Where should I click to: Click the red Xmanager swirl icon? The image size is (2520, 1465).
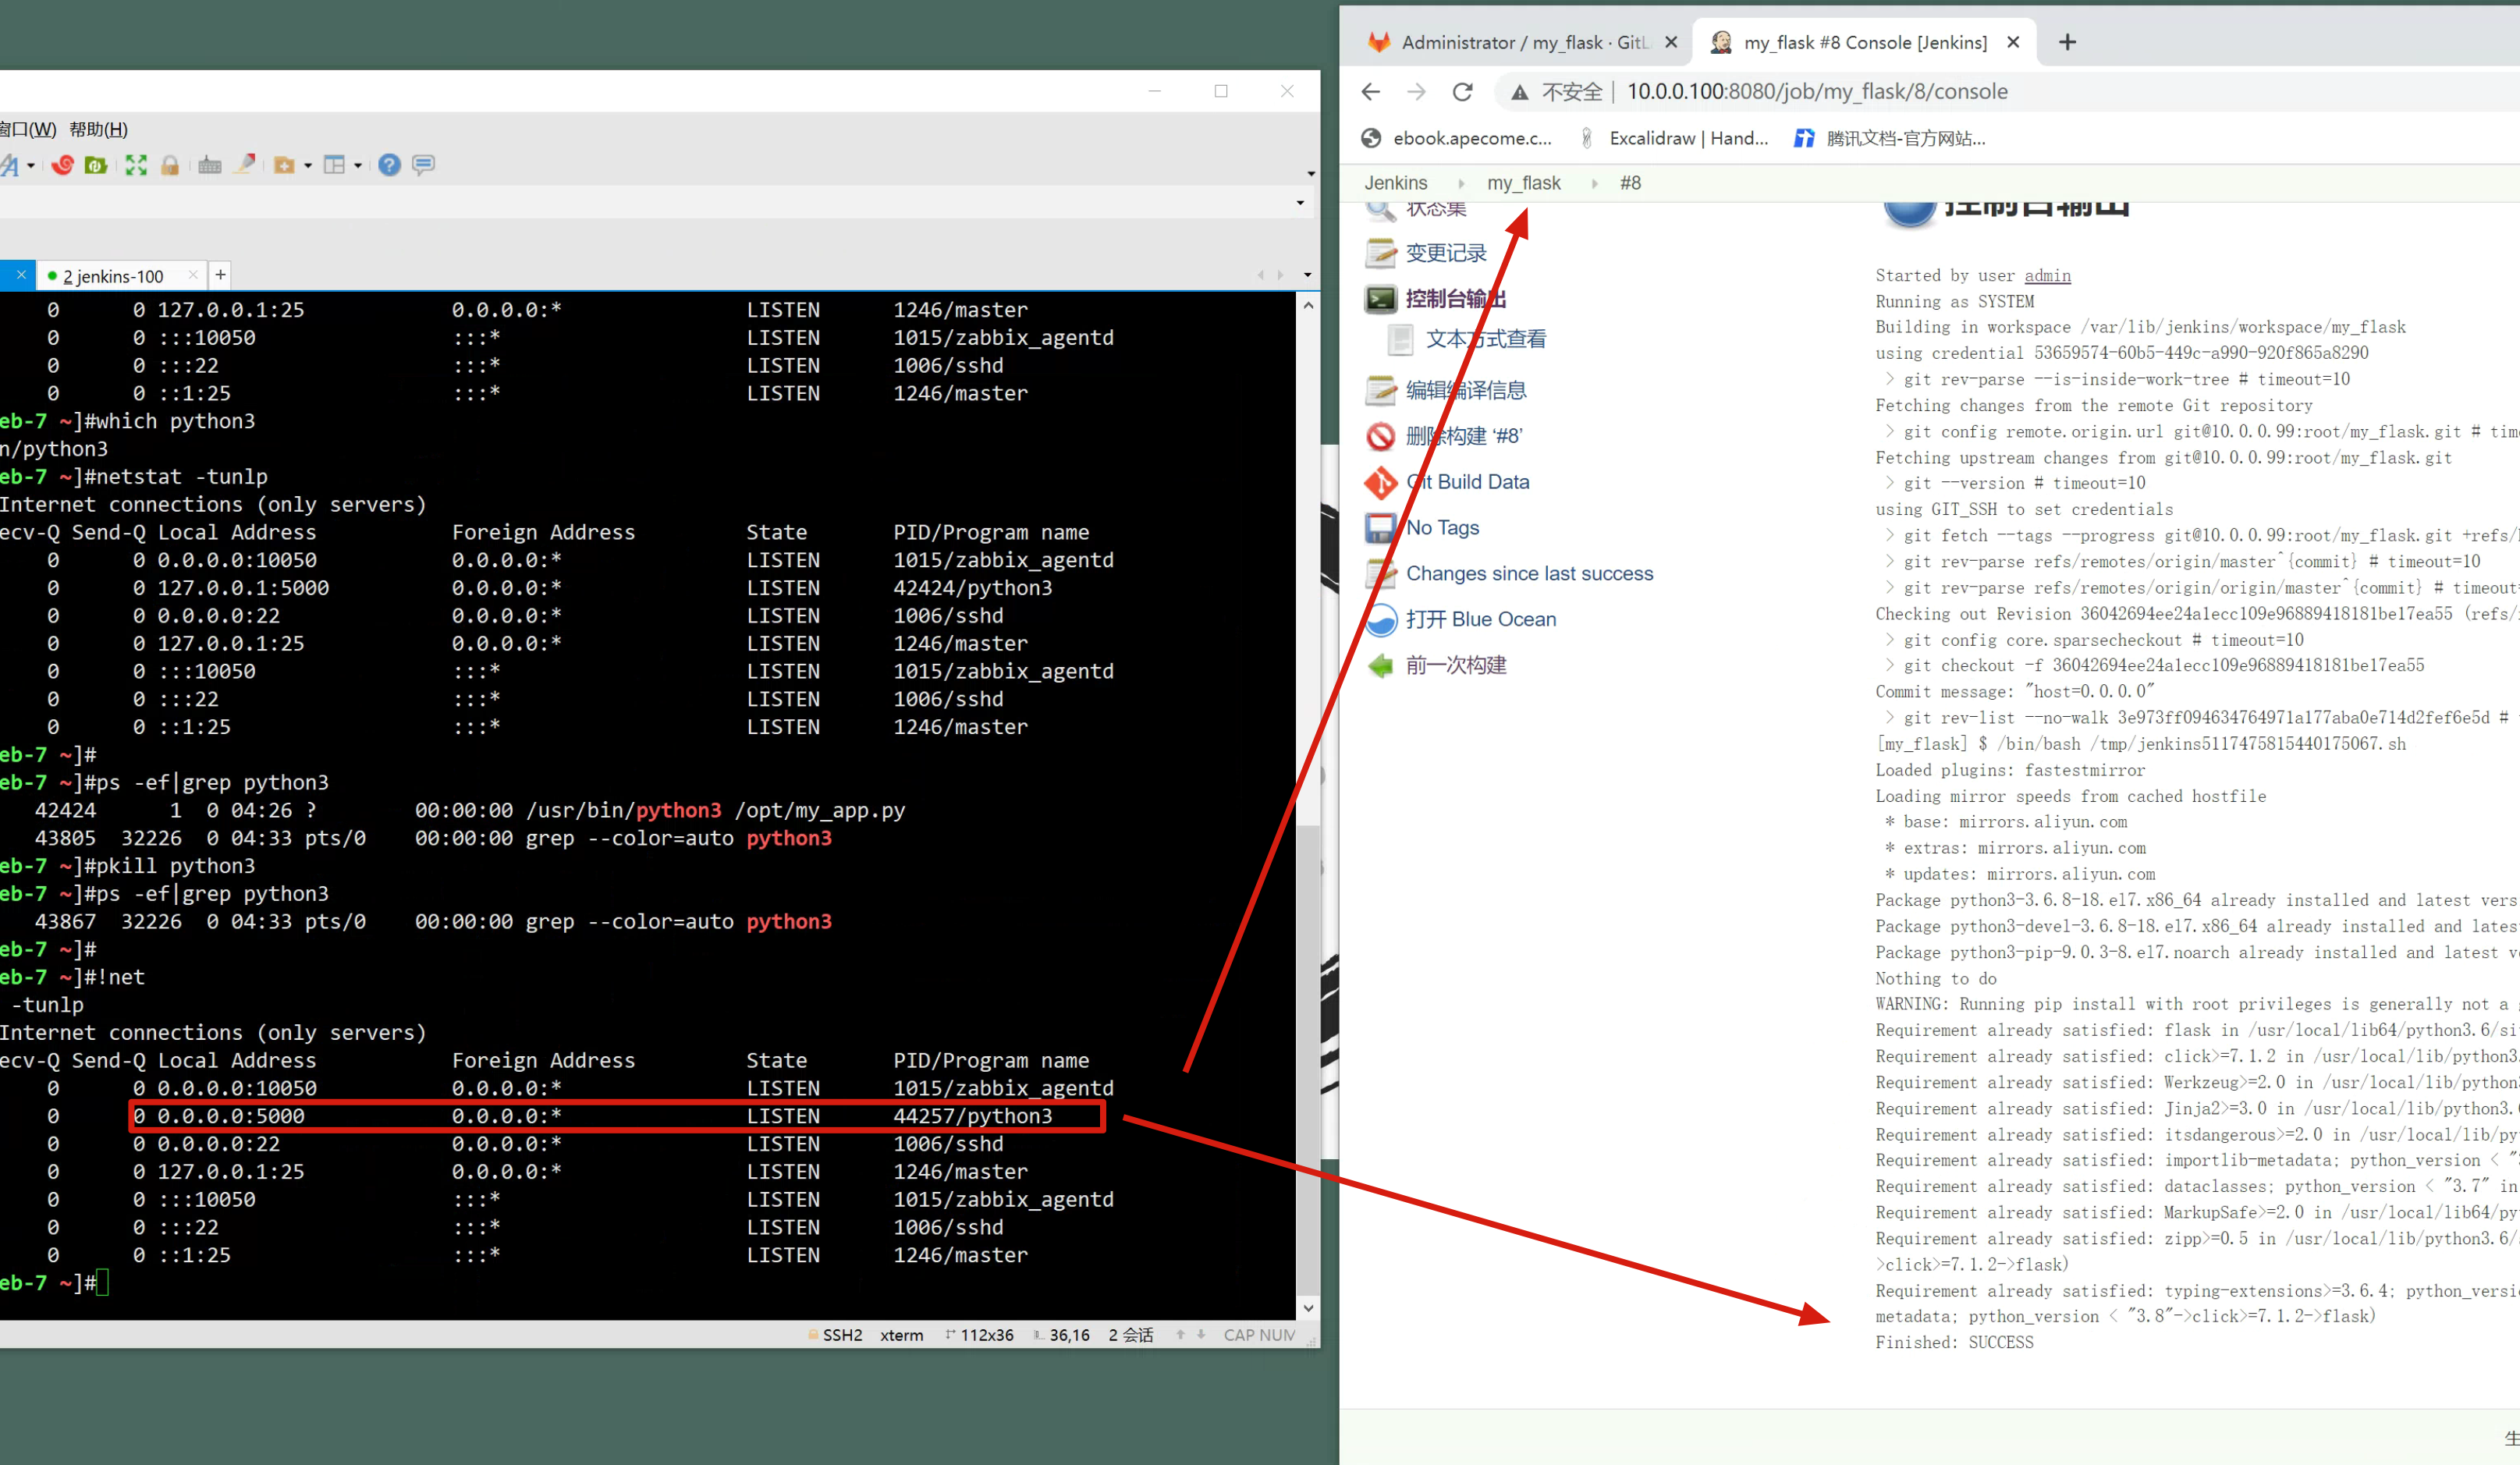coord(62,165)
